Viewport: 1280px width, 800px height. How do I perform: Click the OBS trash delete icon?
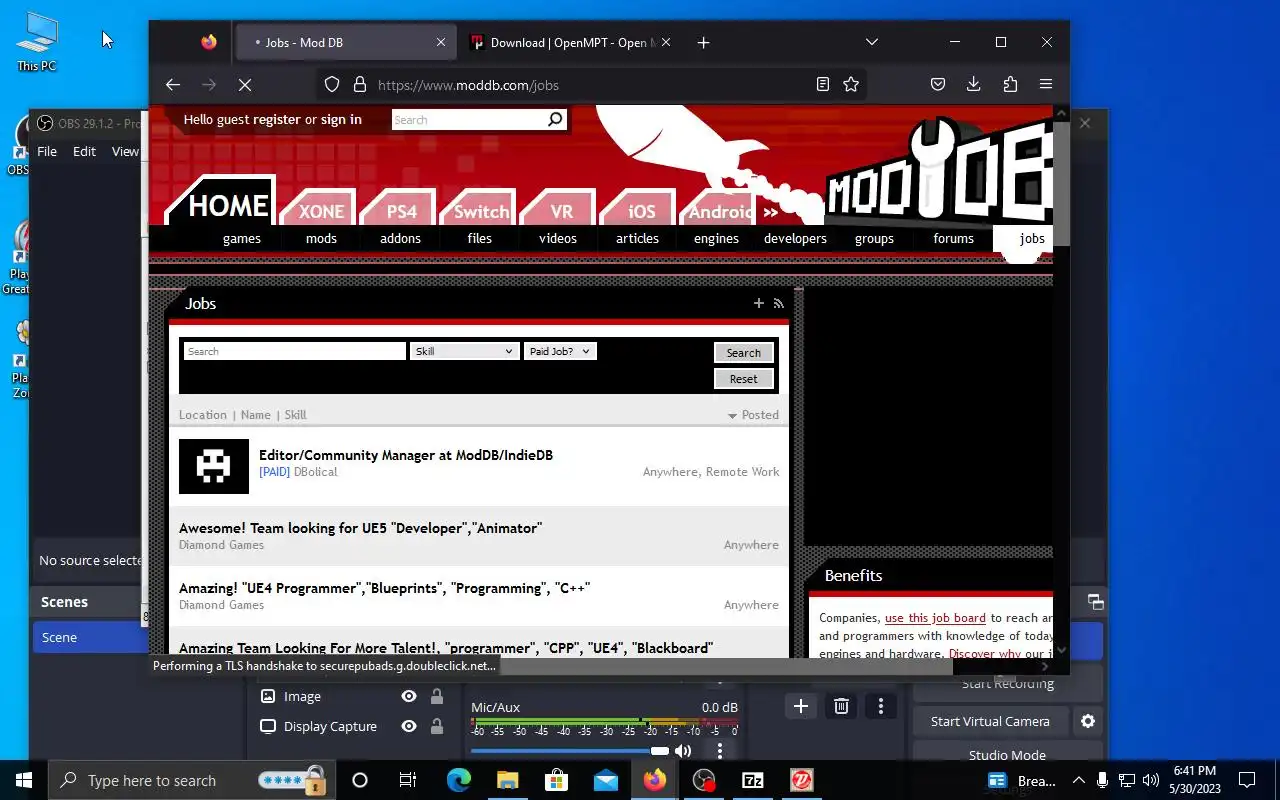pyautogui.click(x=841, y=707)
